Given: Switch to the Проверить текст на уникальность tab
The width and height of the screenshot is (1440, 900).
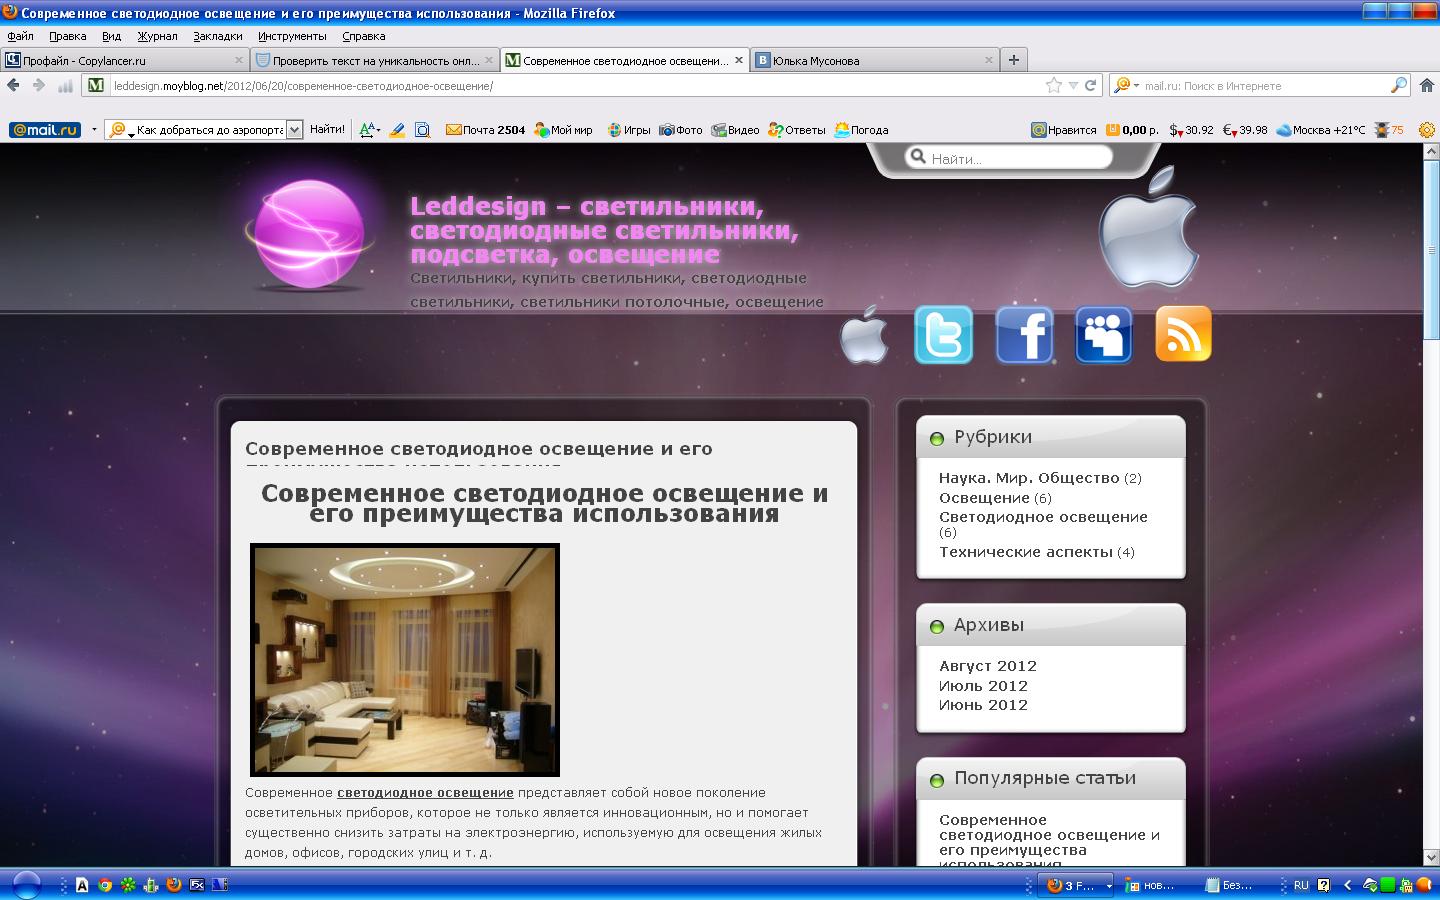Looking at the screenshot, I should tap(375, 60).
